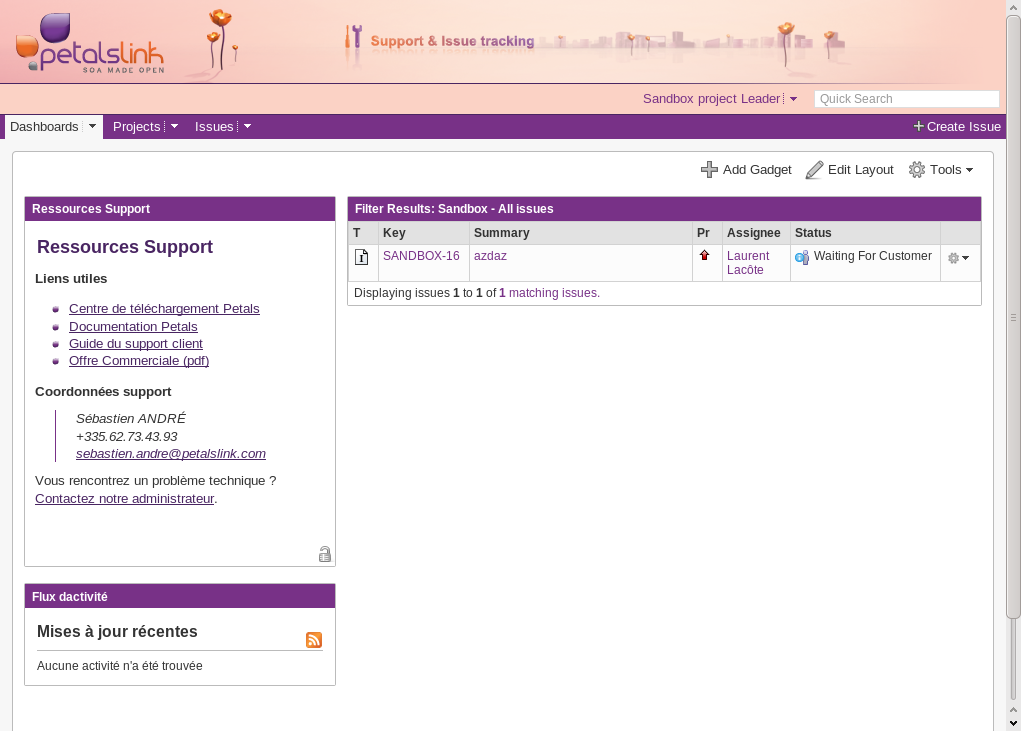1021x731 pixels.
Task: Click the lock icon in Ressources Support
Action: [324, 554]
